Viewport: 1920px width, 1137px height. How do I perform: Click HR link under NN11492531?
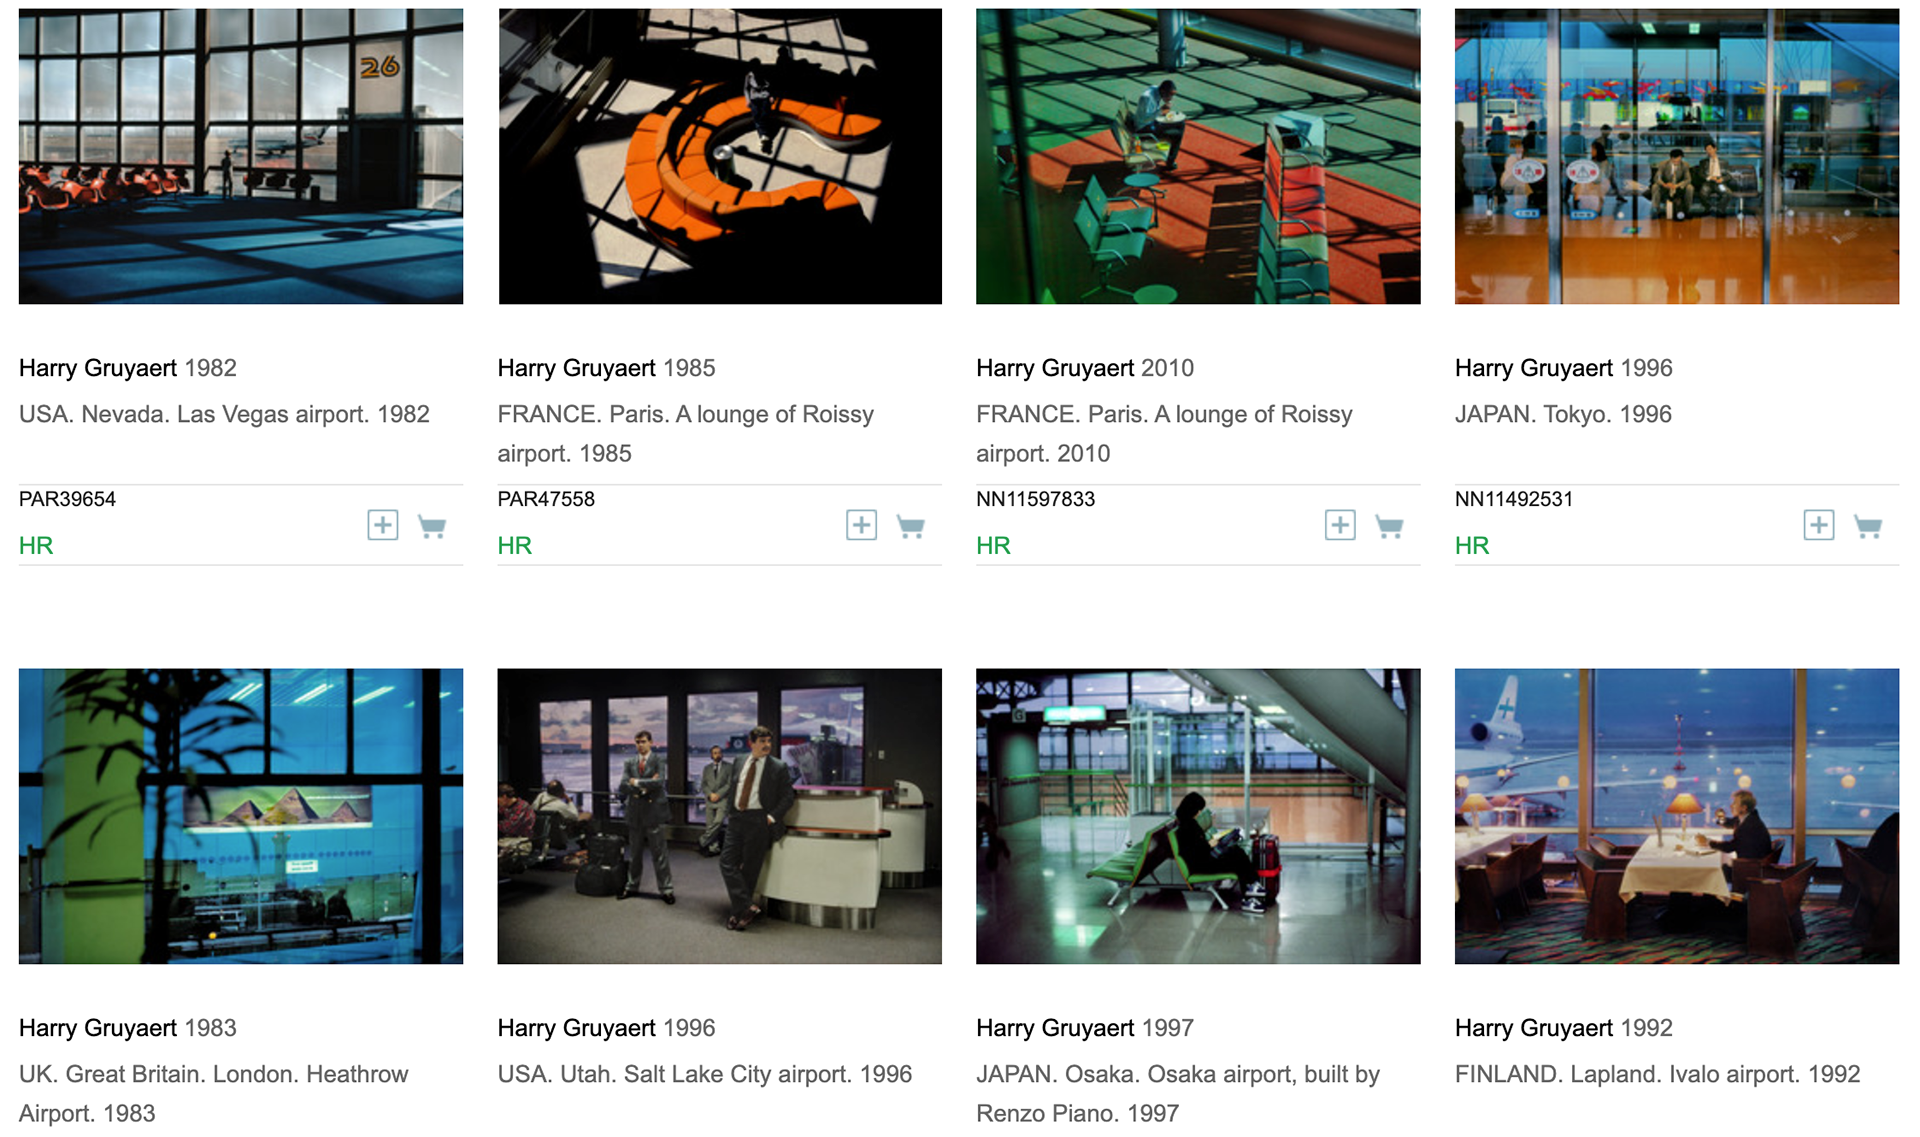(x=1472, y=546)
